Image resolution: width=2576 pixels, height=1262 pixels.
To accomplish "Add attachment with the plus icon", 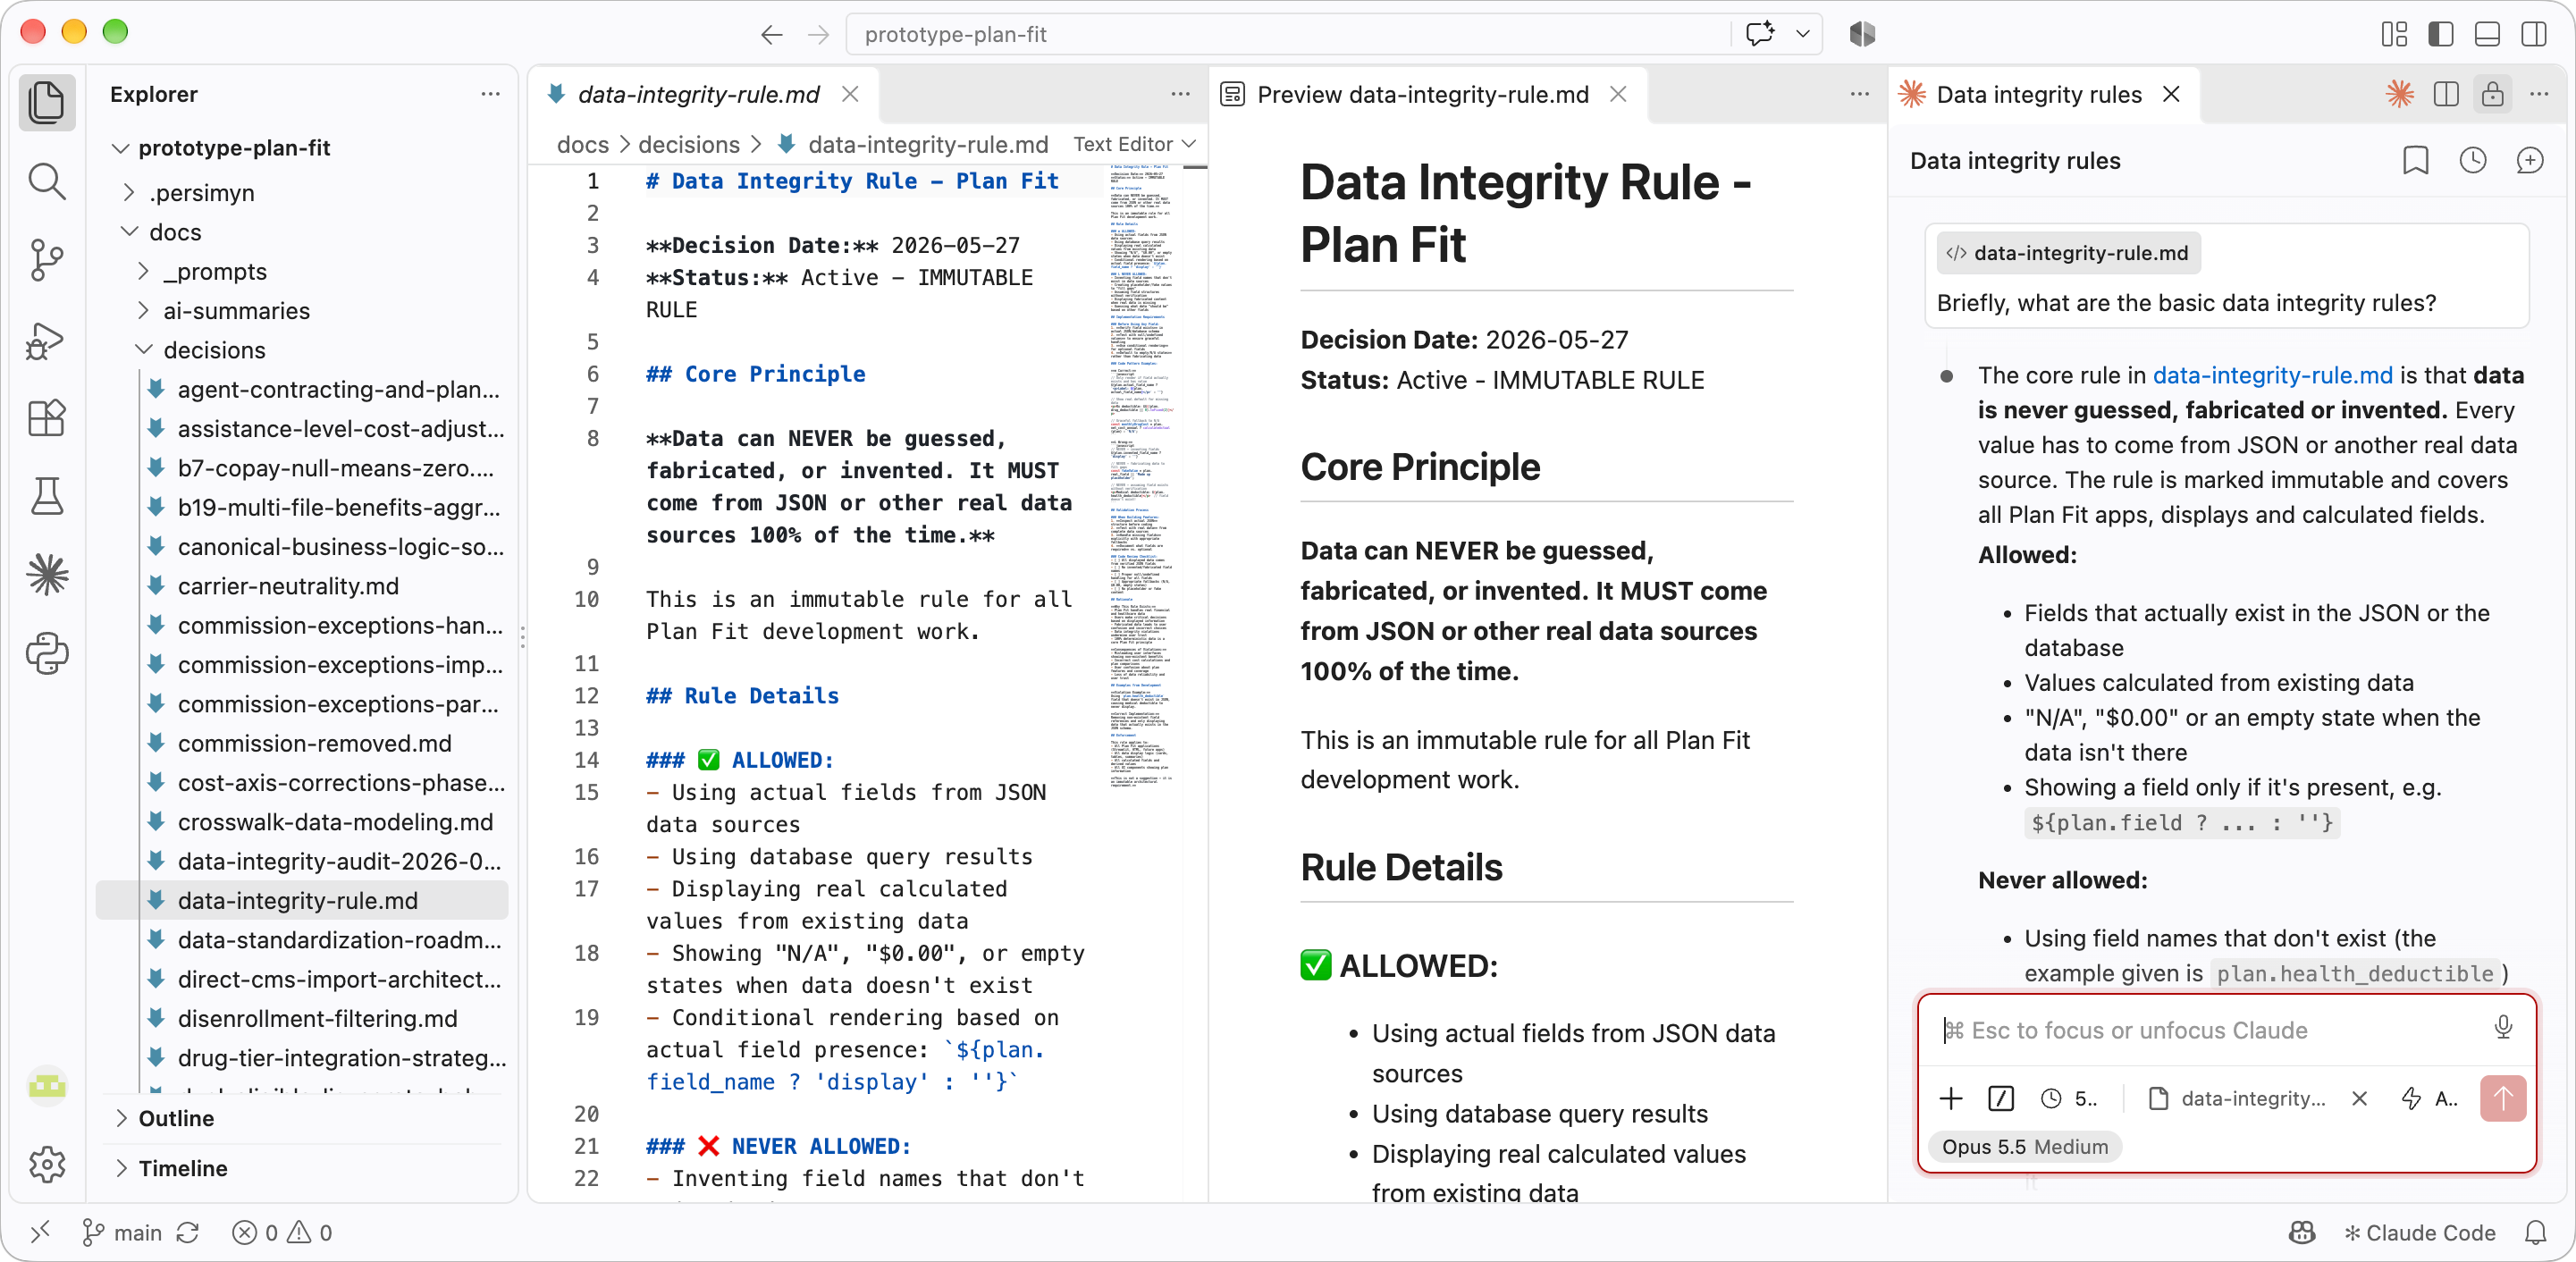I will pos(1951,1098).
